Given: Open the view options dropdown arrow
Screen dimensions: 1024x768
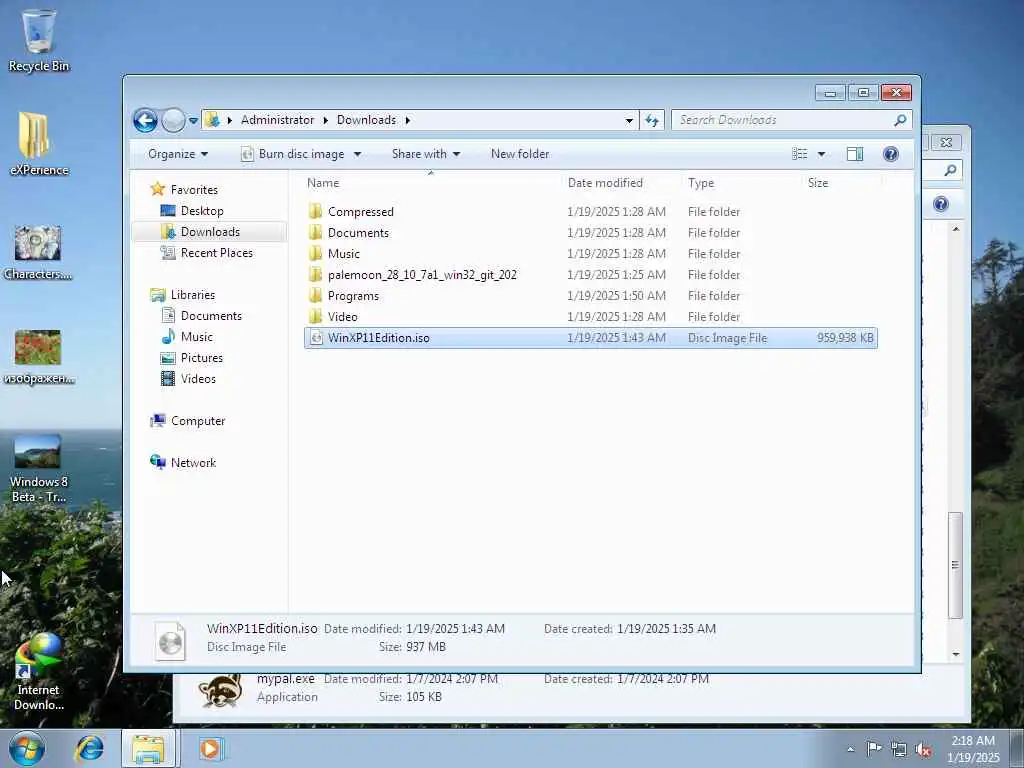Looking at the screenshot, I should tap(822, 155).
